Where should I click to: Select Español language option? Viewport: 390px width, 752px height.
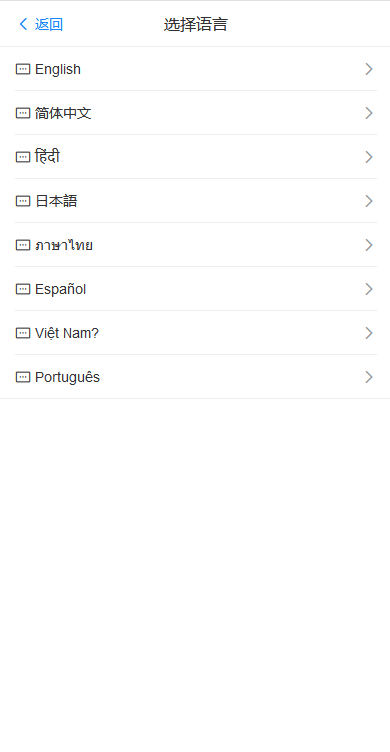pyautogui.click(x=196, y=289)
